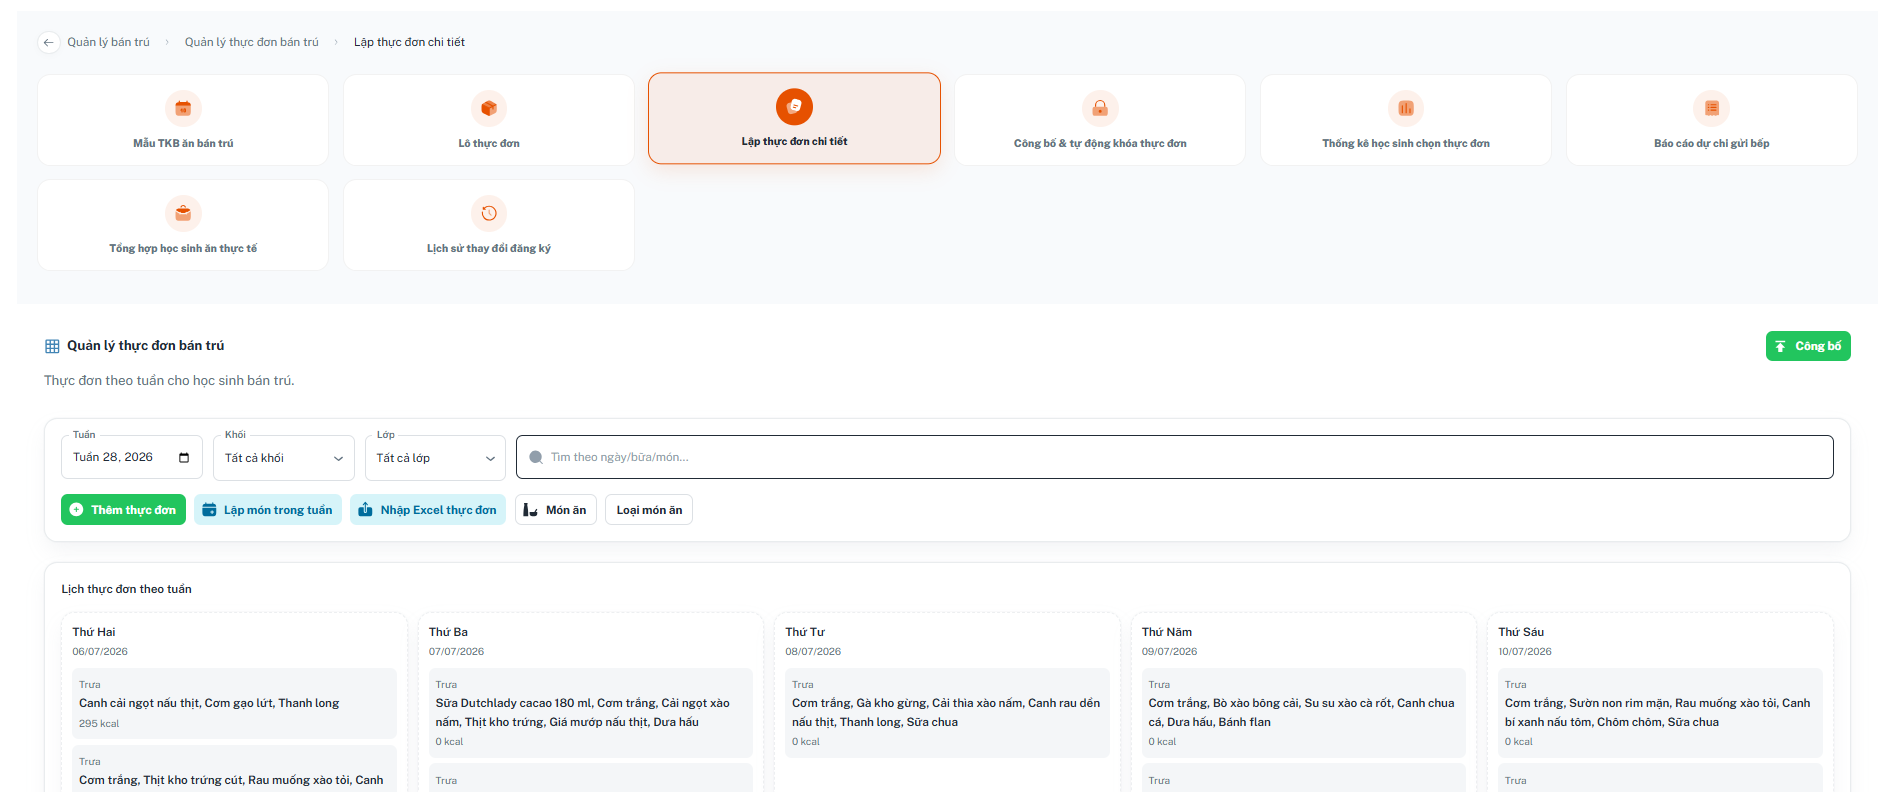Select the Lập thực đơn chi tiết tab

click(x=794, y=118)
